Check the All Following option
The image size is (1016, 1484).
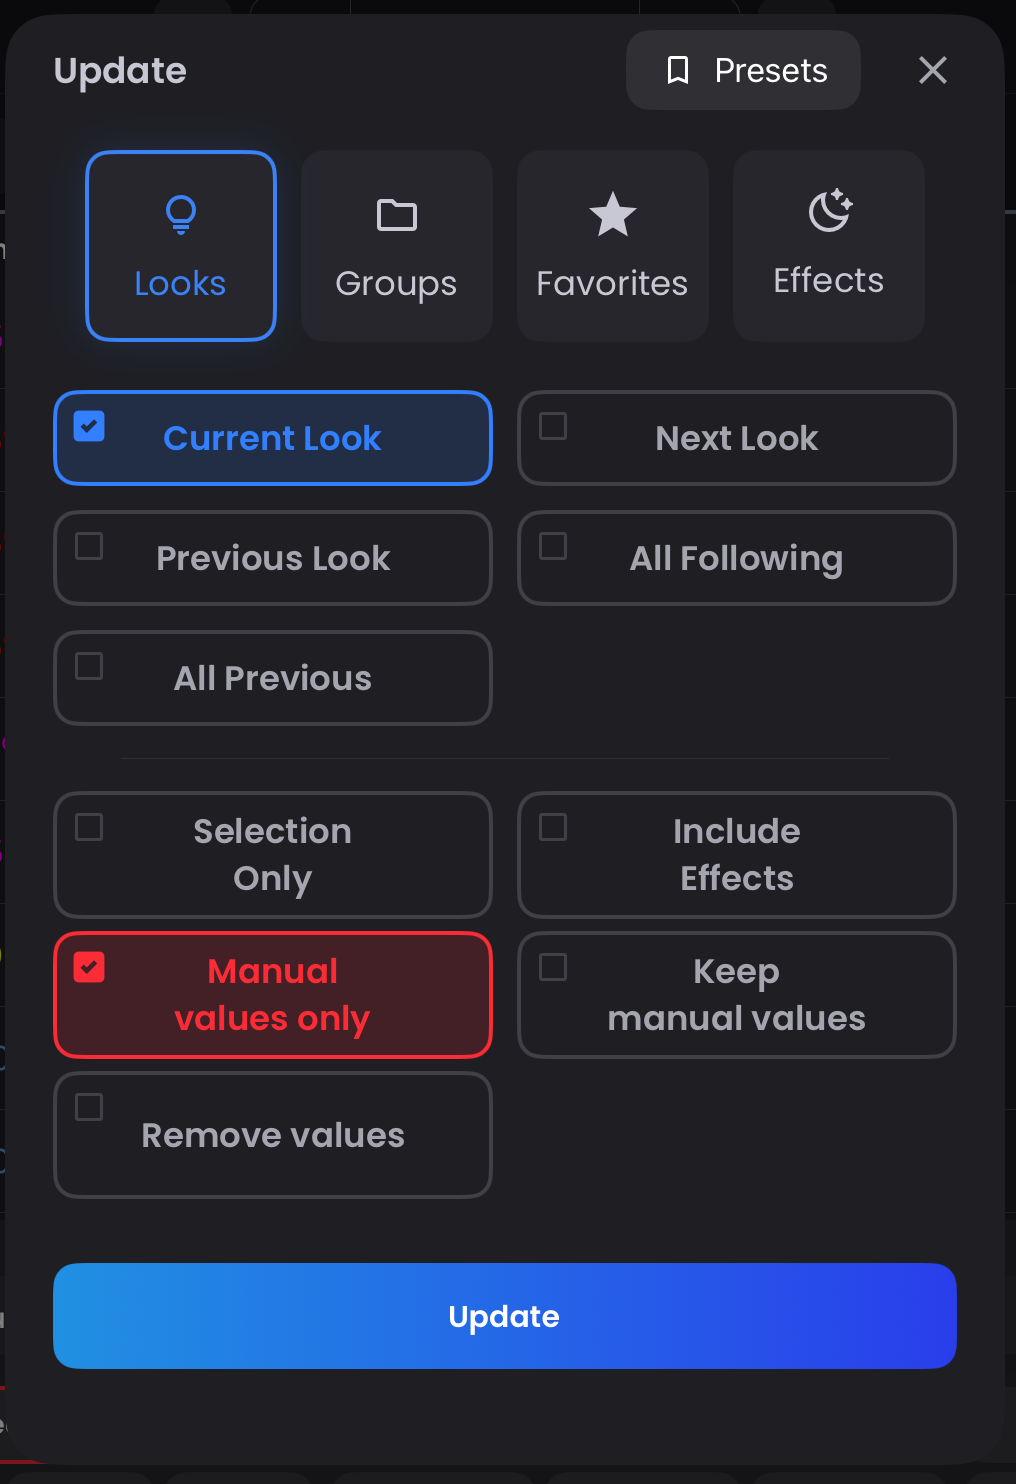[x=553, y=546]
